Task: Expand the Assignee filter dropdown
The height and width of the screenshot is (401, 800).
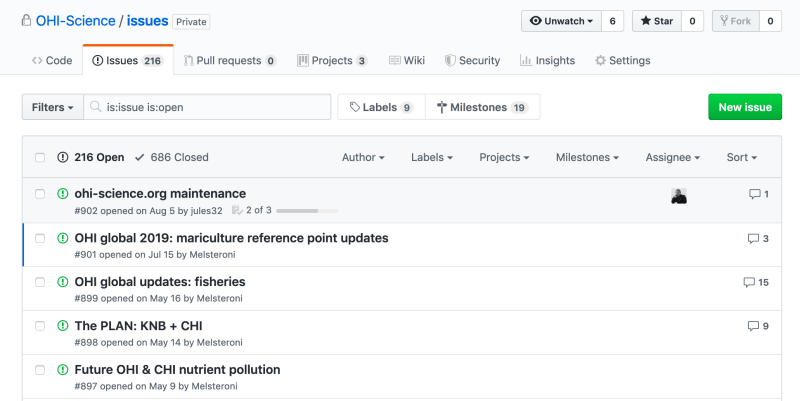Action: pyautogui.click(x=672, y=157)
